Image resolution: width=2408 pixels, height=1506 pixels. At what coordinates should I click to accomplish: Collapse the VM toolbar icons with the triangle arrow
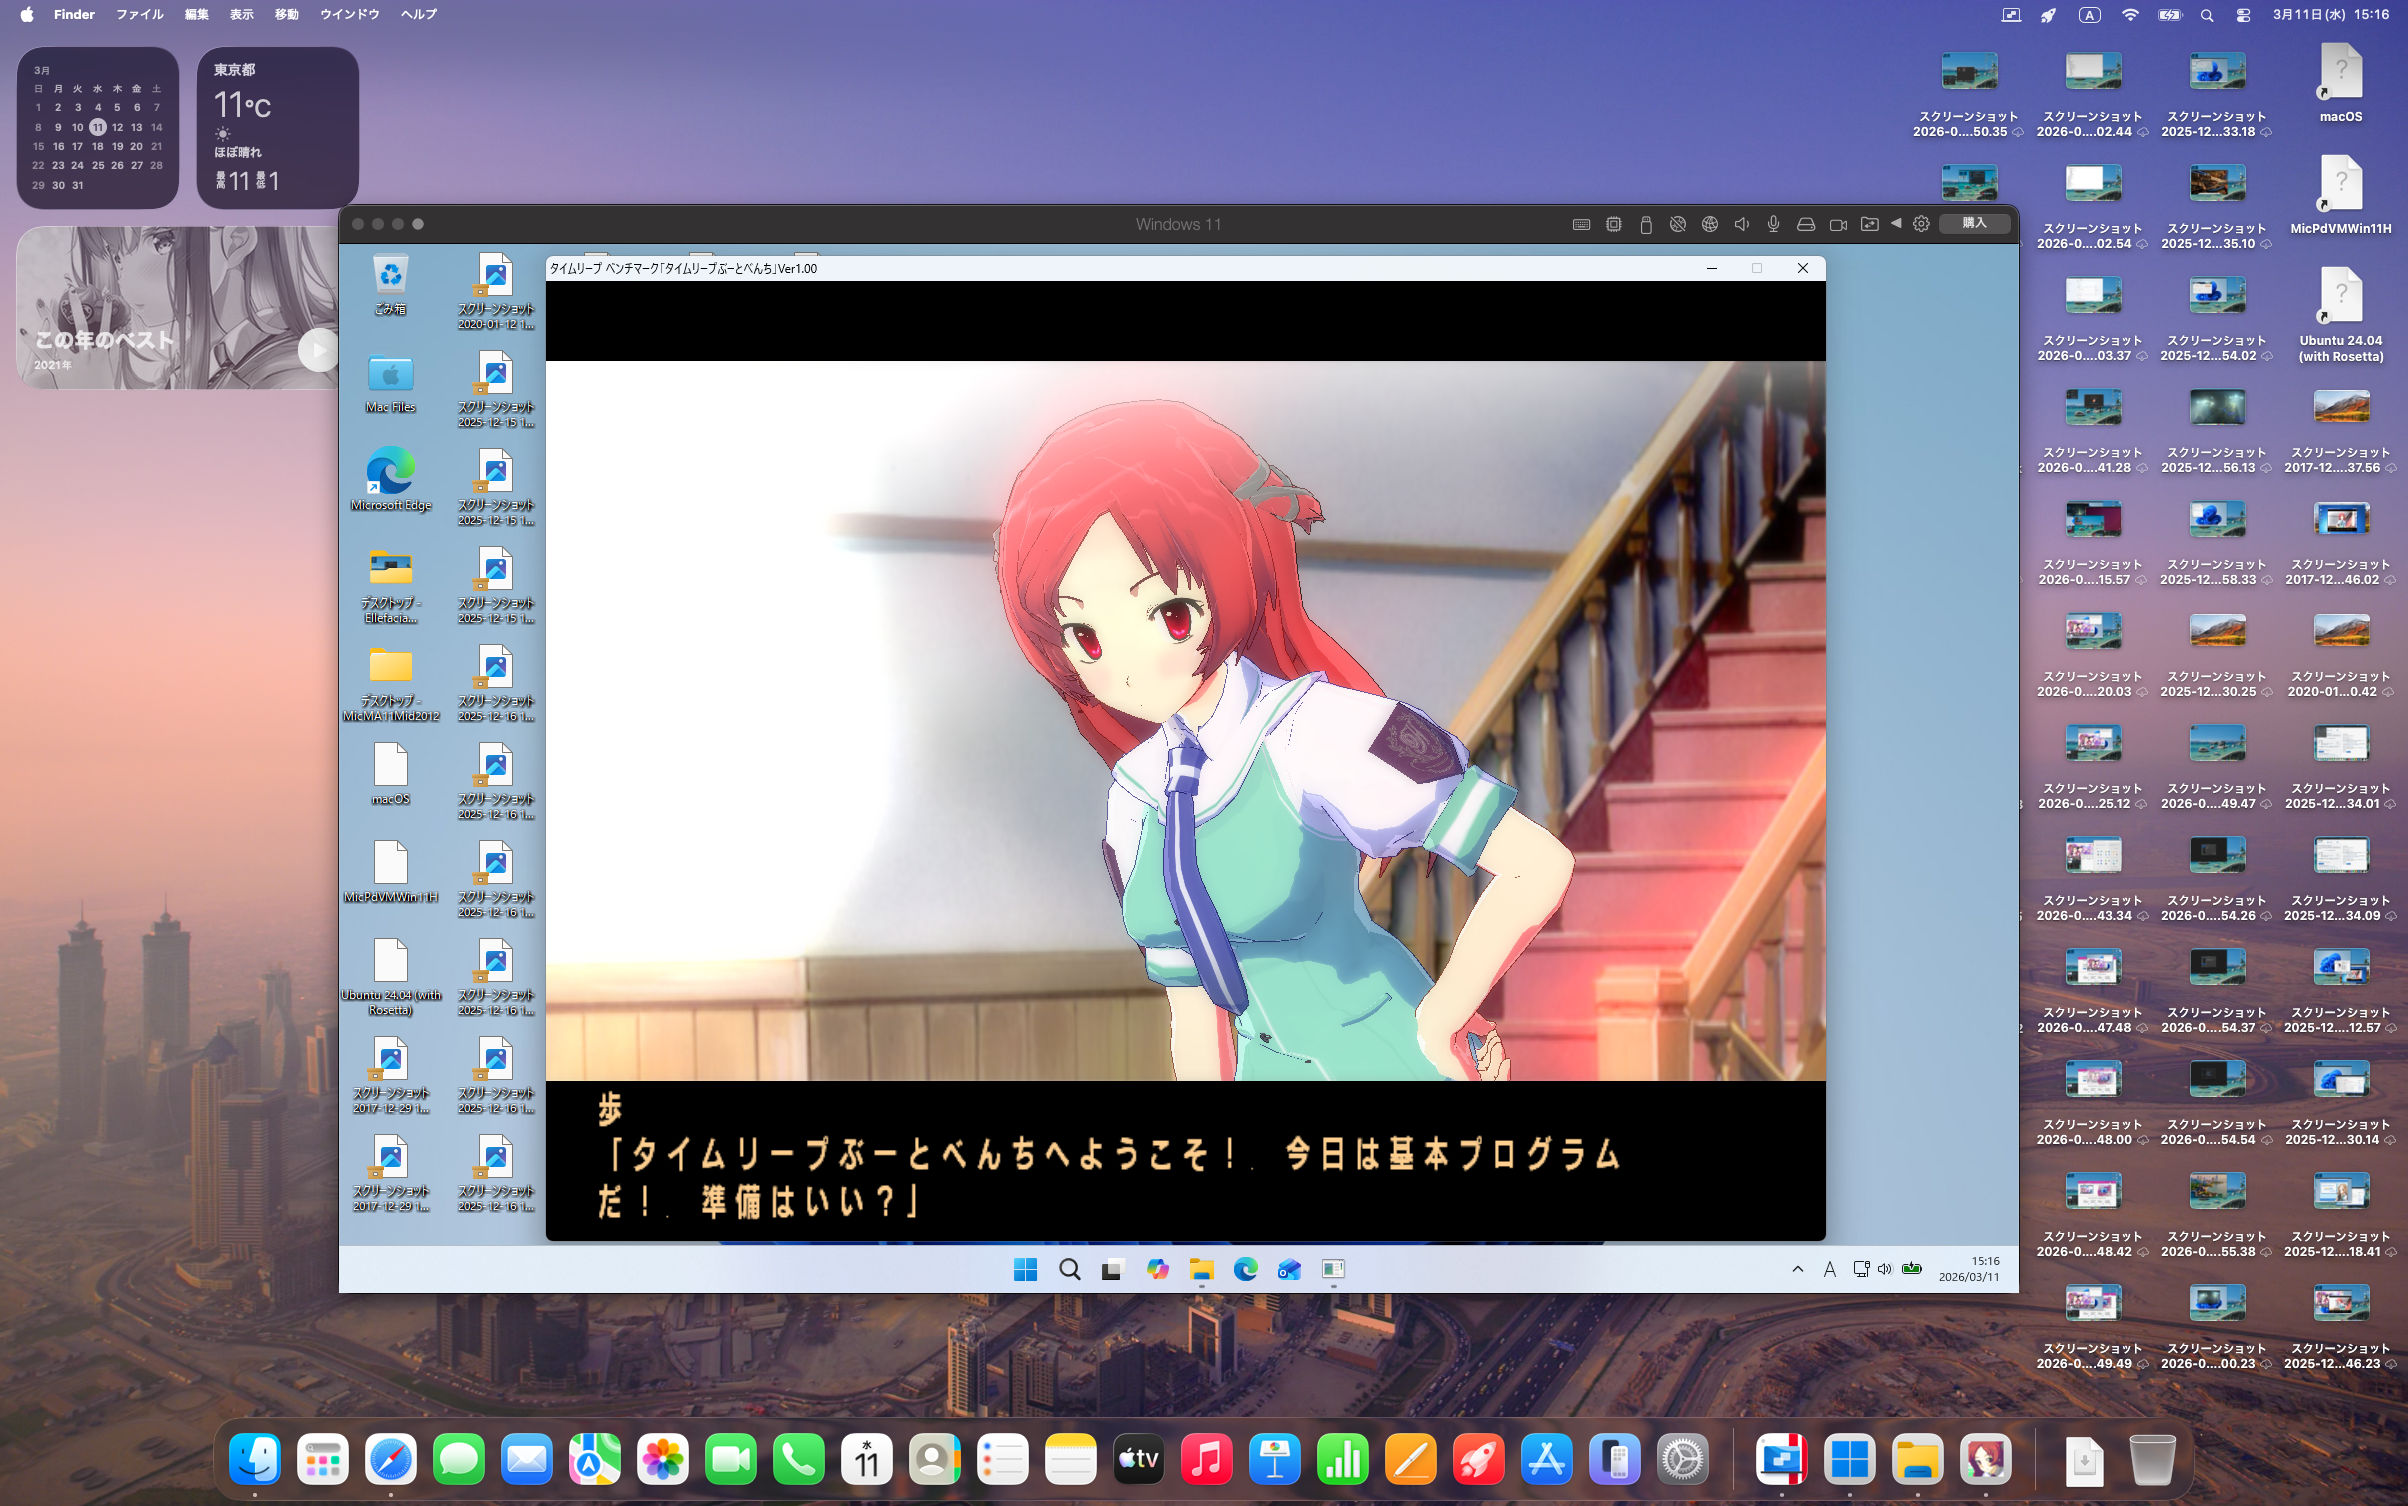click(1896, 224)
